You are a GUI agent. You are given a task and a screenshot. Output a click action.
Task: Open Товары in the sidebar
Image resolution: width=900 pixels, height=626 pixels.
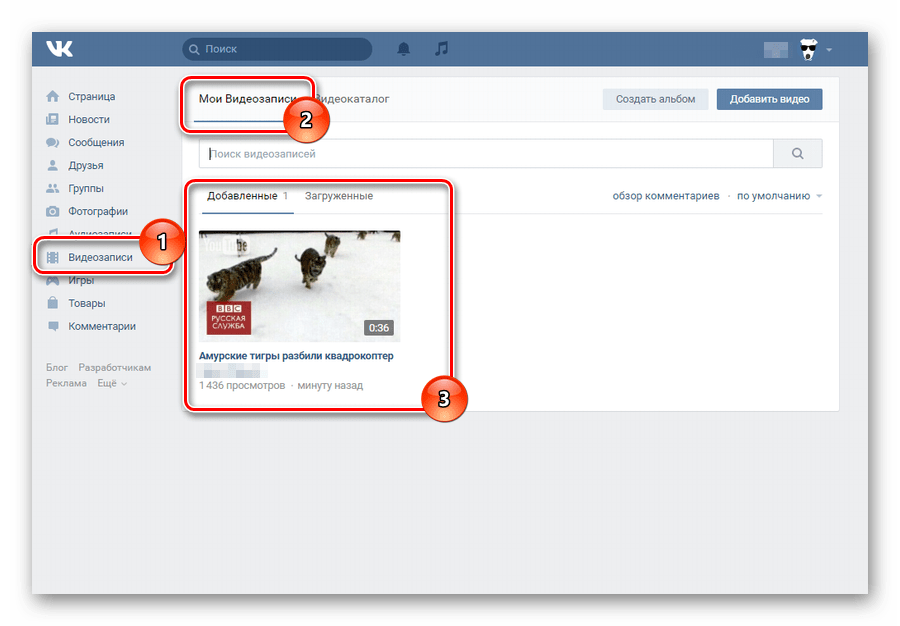point(87,303)
